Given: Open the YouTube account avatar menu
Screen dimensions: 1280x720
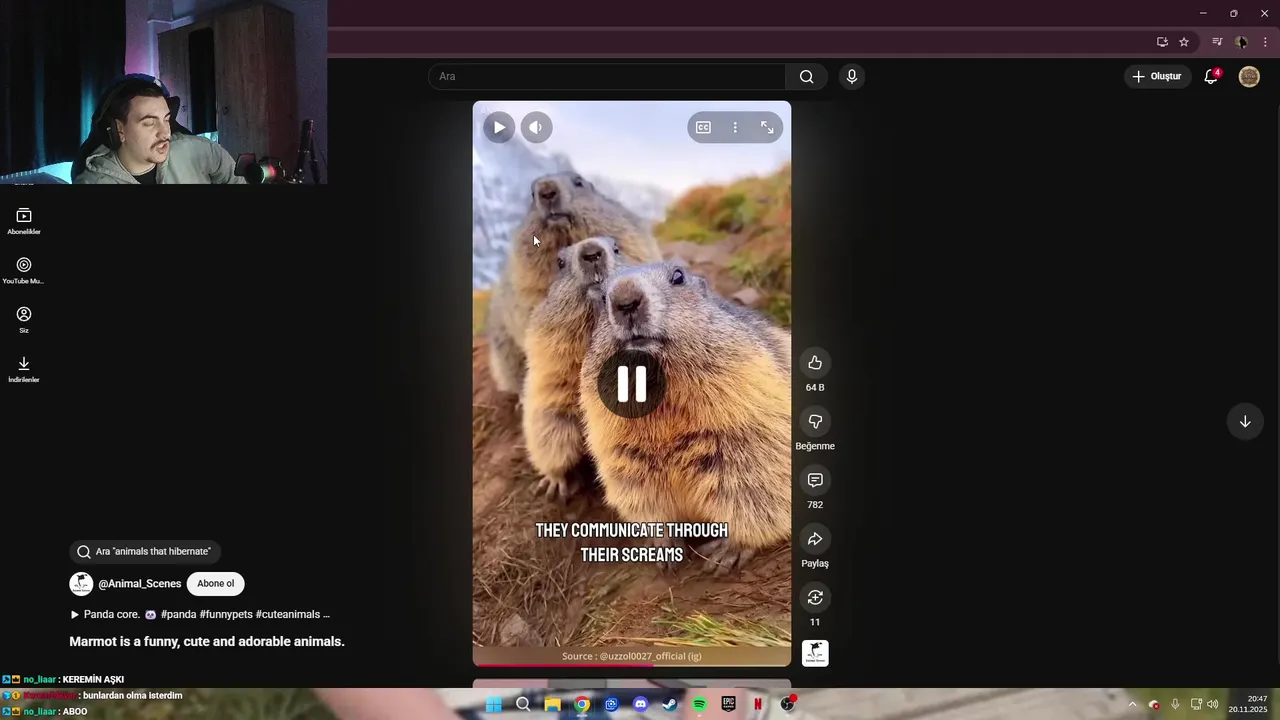Looking at the screenshot, I should click(1249, 76).
